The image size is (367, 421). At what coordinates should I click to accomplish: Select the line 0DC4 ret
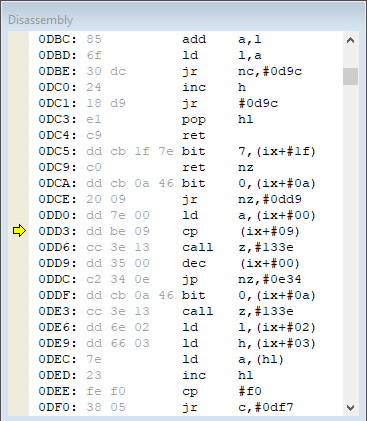pyautogui.click(x=186, y=135)
